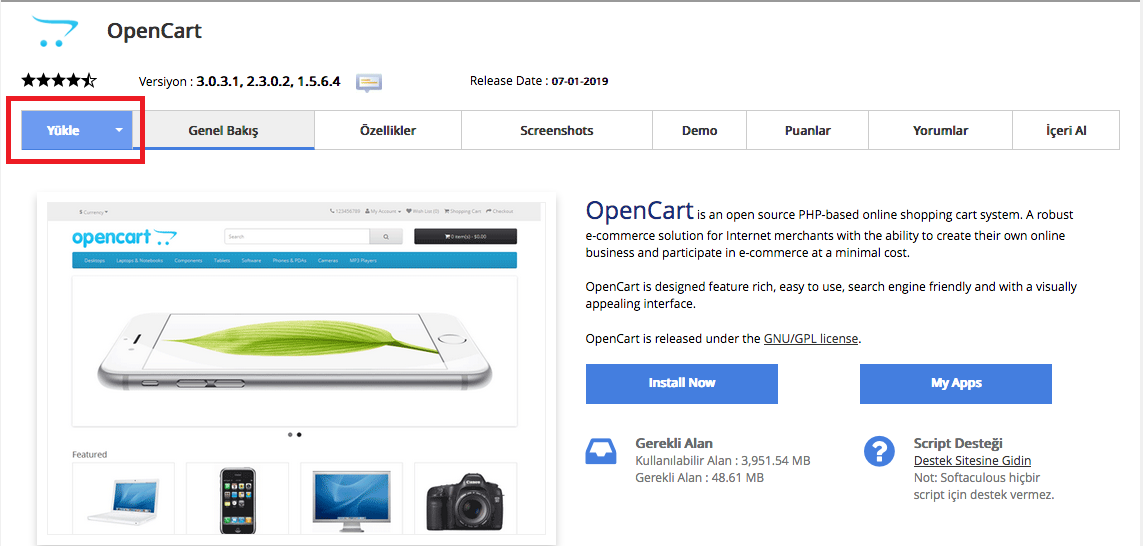Expand the Yükle dropdown arrow
The height and width of the screenshot is (546, 1143).
click(x=119, y=130)
